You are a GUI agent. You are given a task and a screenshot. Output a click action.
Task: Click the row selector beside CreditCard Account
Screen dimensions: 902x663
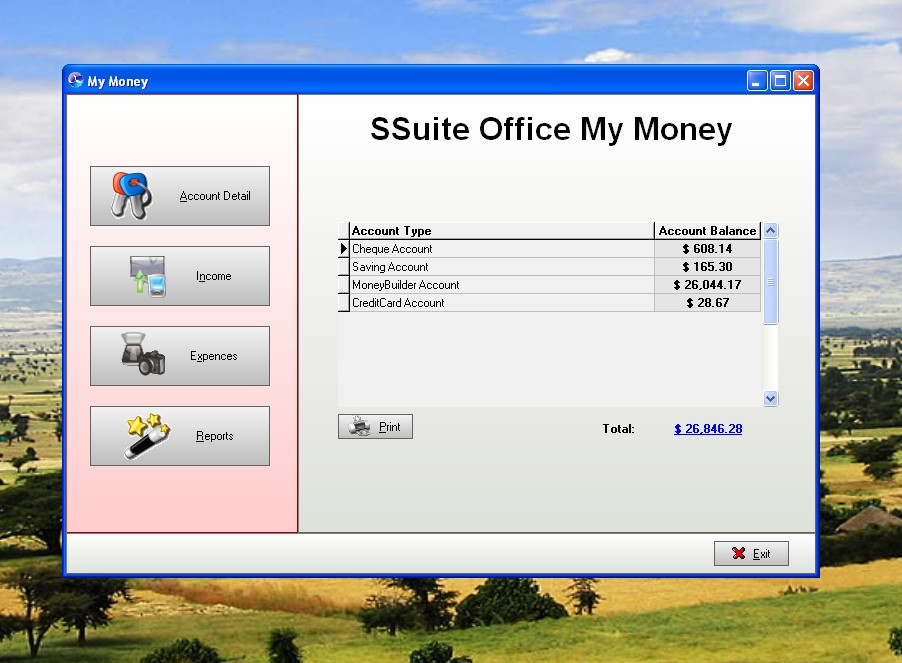343,302
